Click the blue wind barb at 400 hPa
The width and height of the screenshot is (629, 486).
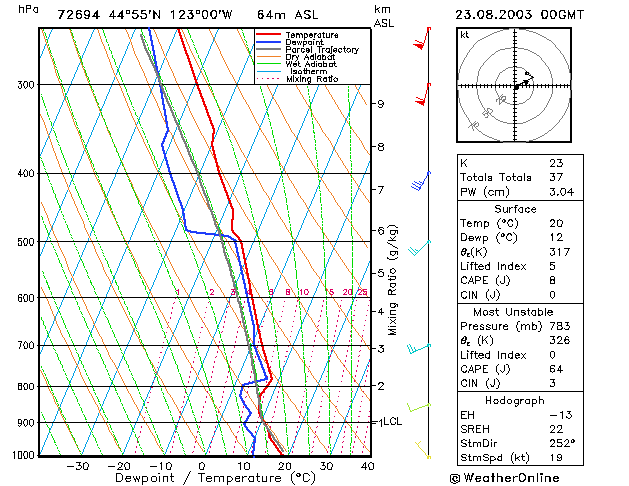coord(420,181)
